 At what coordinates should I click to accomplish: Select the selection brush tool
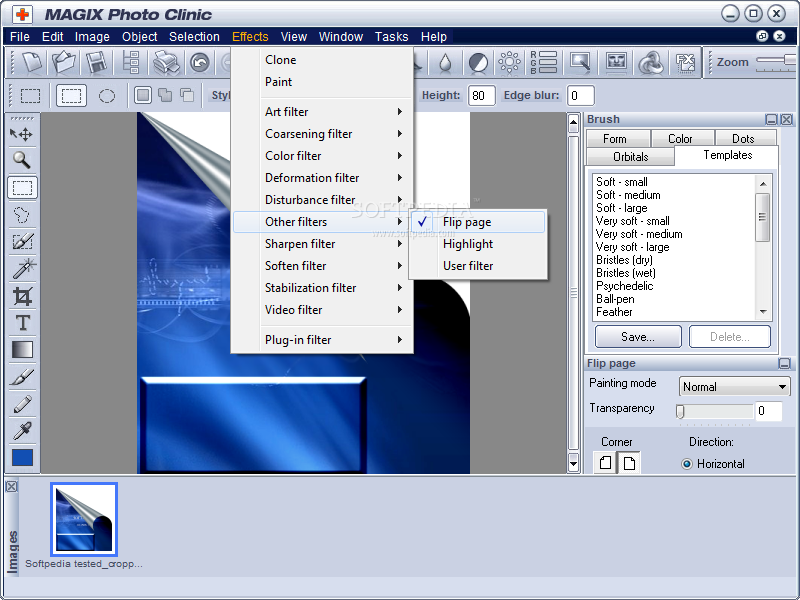(21, 241)
